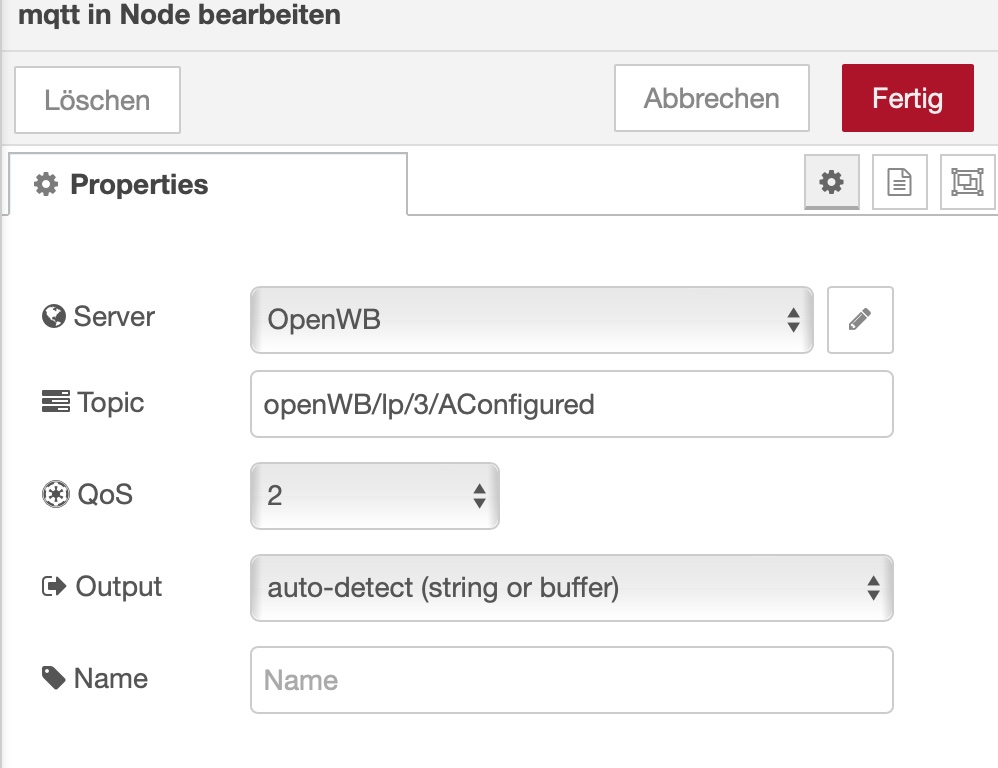
Task: Focus the empty Name input field
Action: click(x=571, y=680)
